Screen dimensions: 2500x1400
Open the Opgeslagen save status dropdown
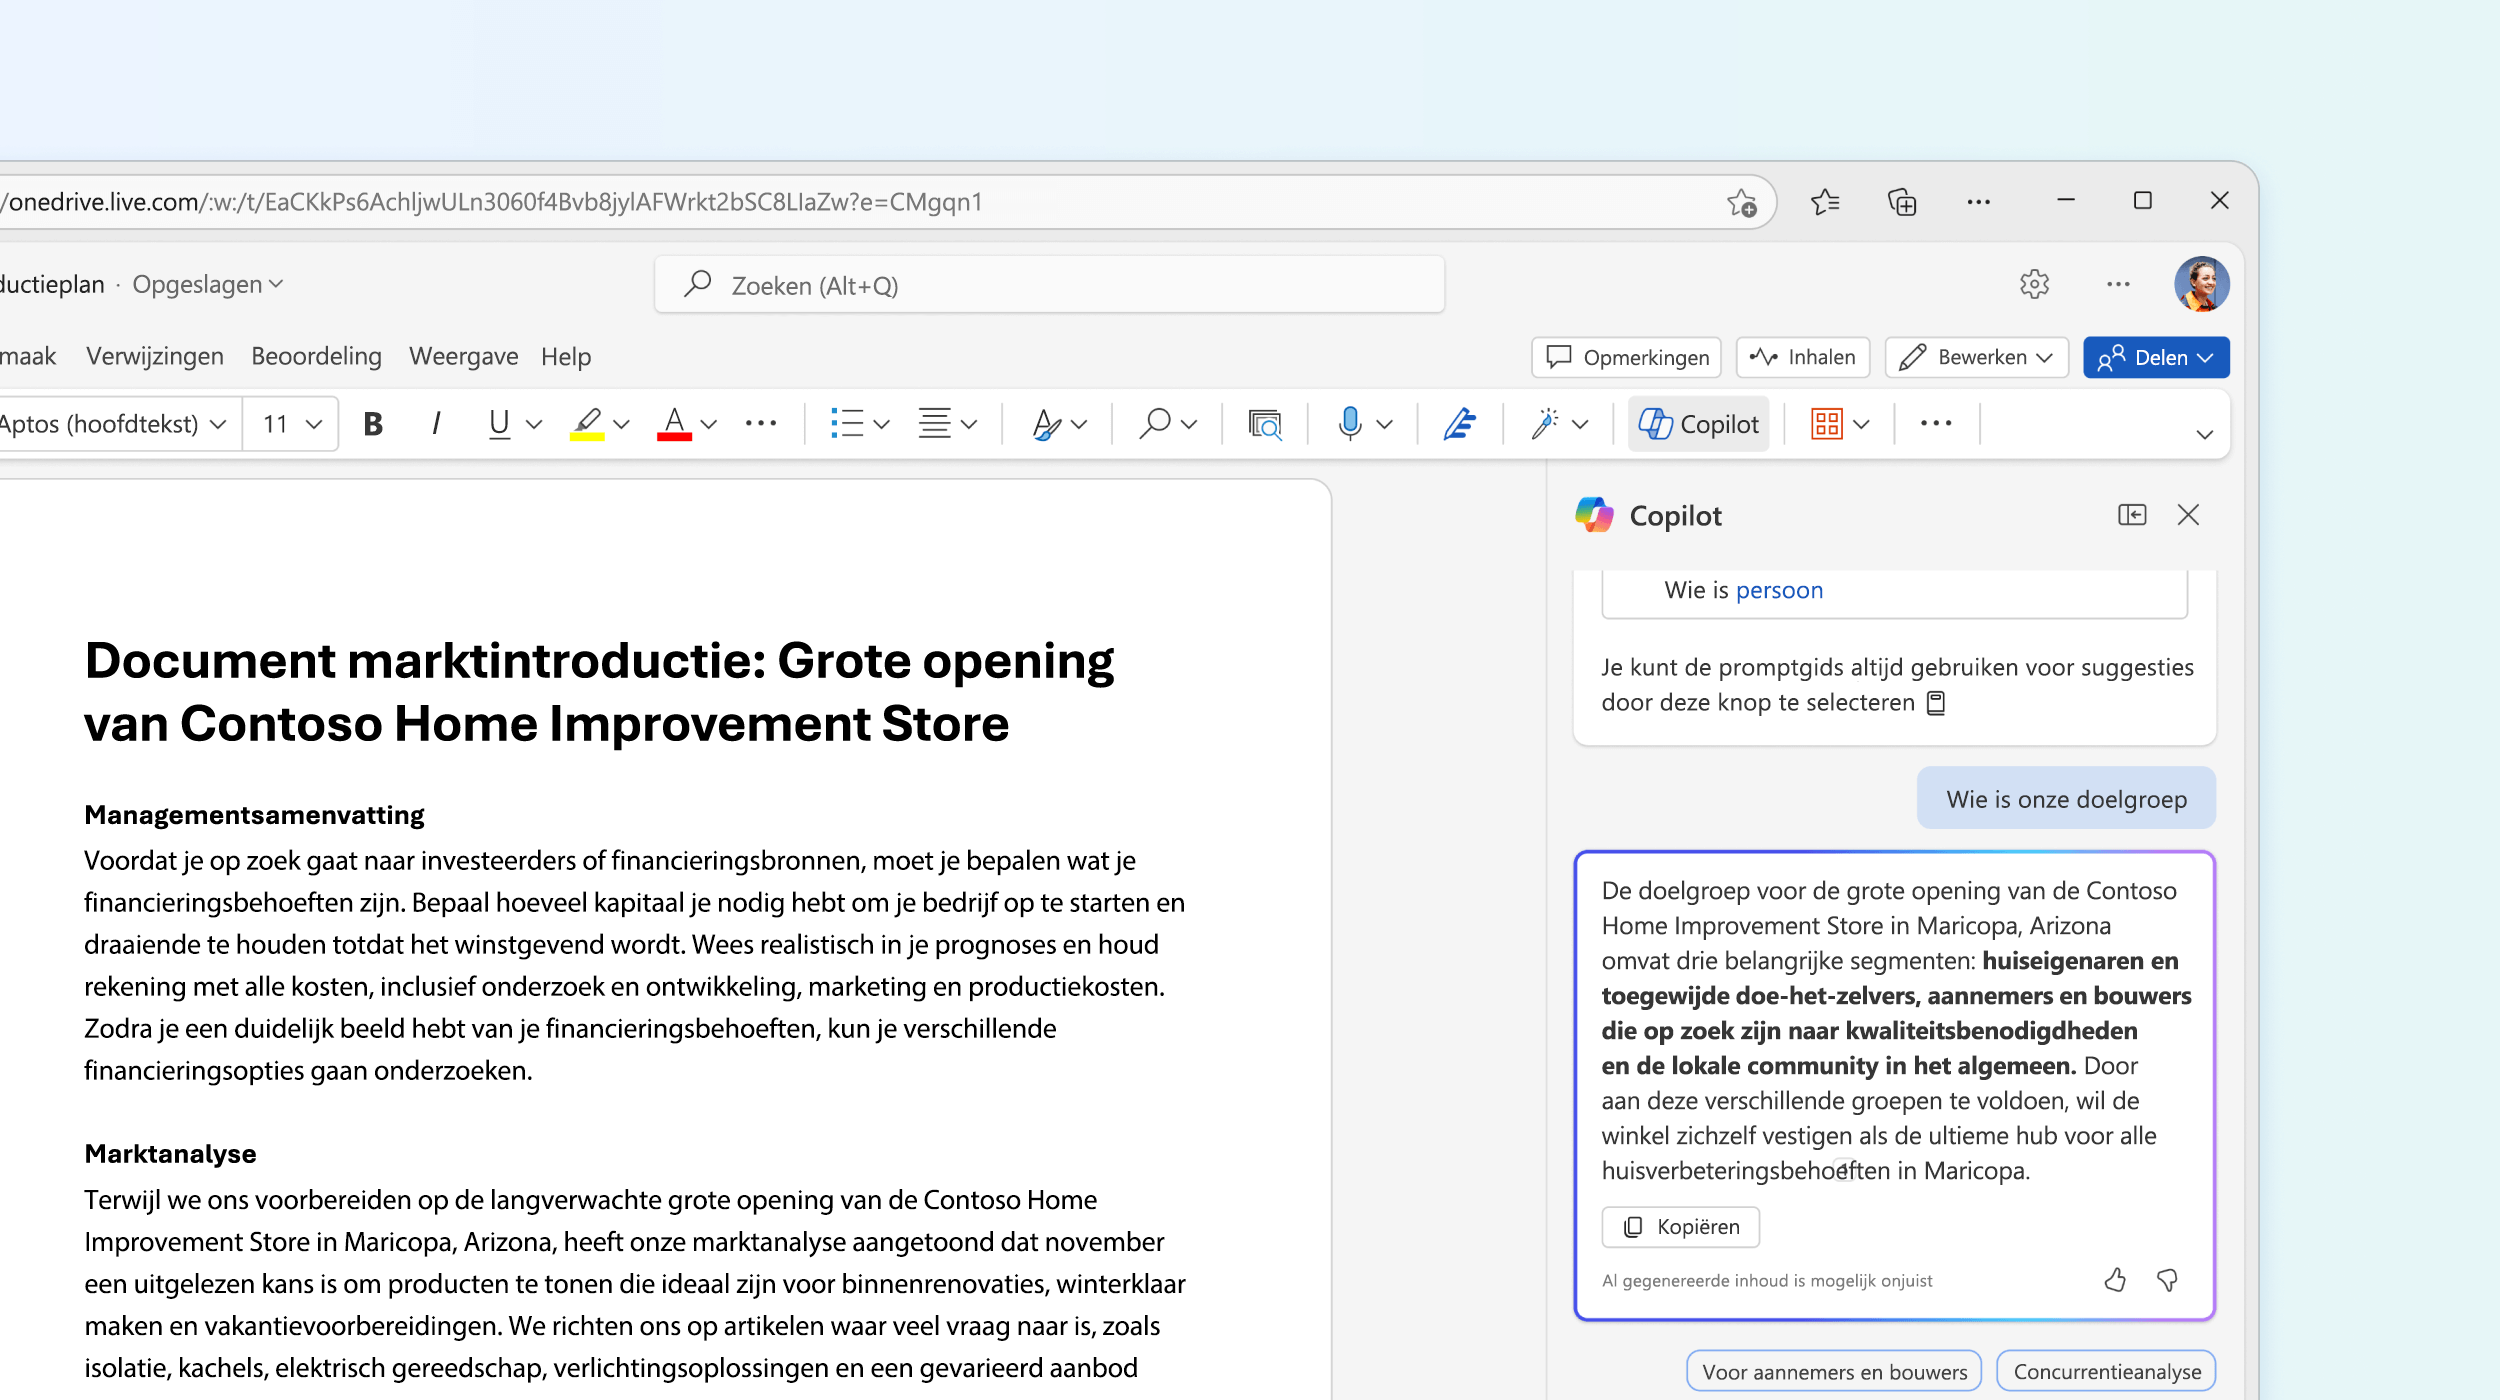pos(208,284)
